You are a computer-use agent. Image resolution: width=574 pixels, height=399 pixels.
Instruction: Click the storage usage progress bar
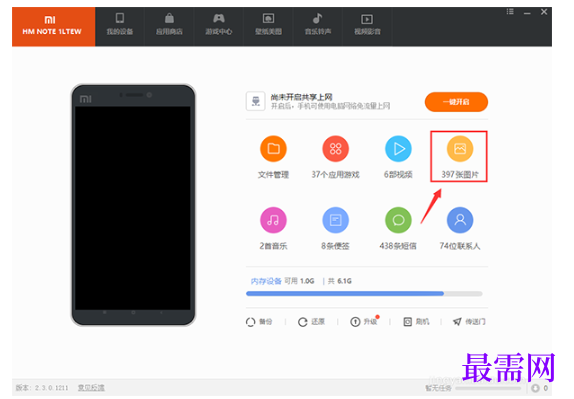364,293
